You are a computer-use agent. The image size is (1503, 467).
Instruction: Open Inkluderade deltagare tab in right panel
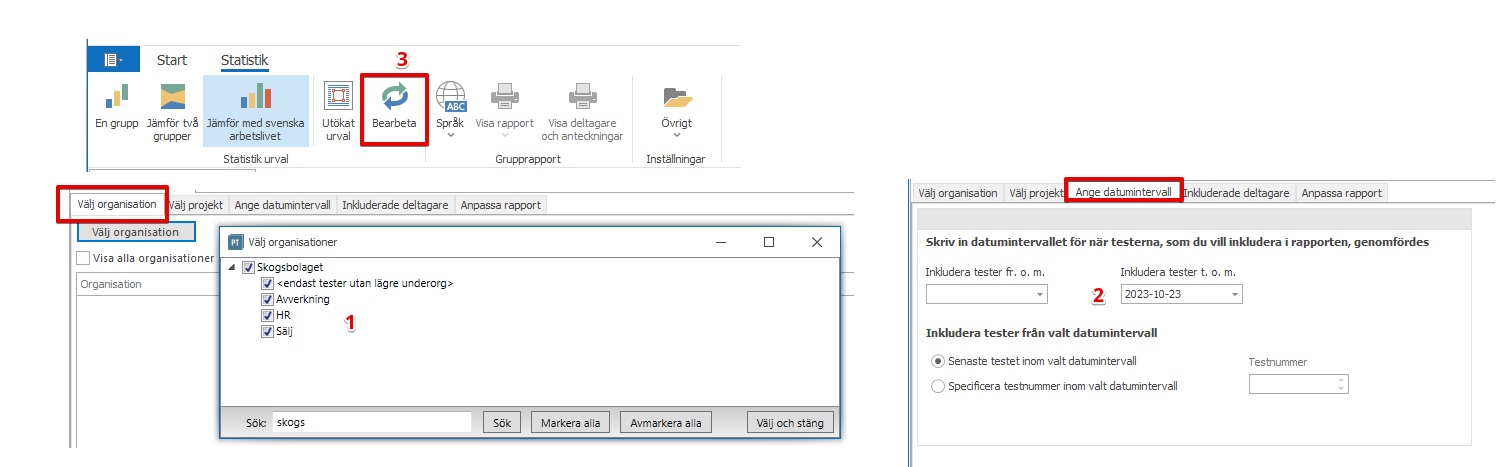coord(1236,193)
